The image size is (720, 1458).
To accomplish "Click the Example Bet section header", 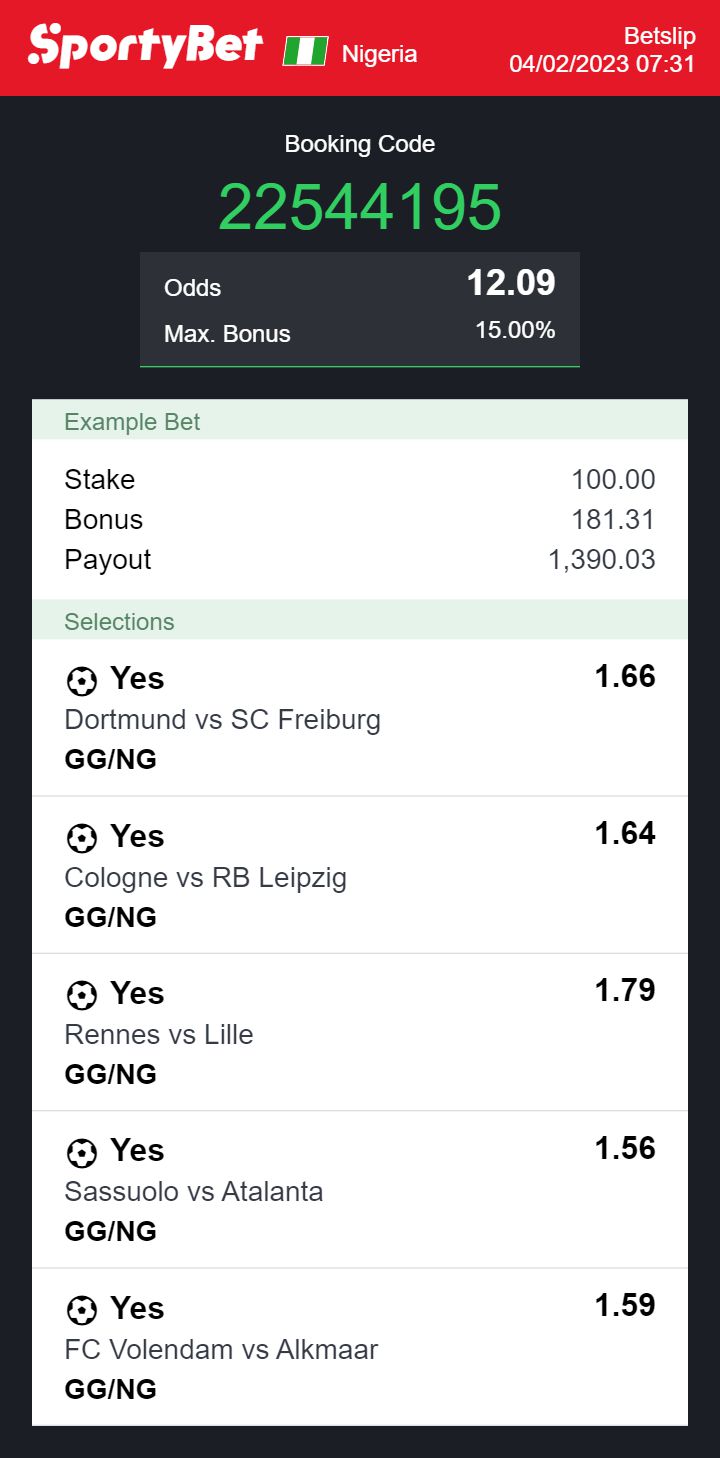I will [132, 422].
